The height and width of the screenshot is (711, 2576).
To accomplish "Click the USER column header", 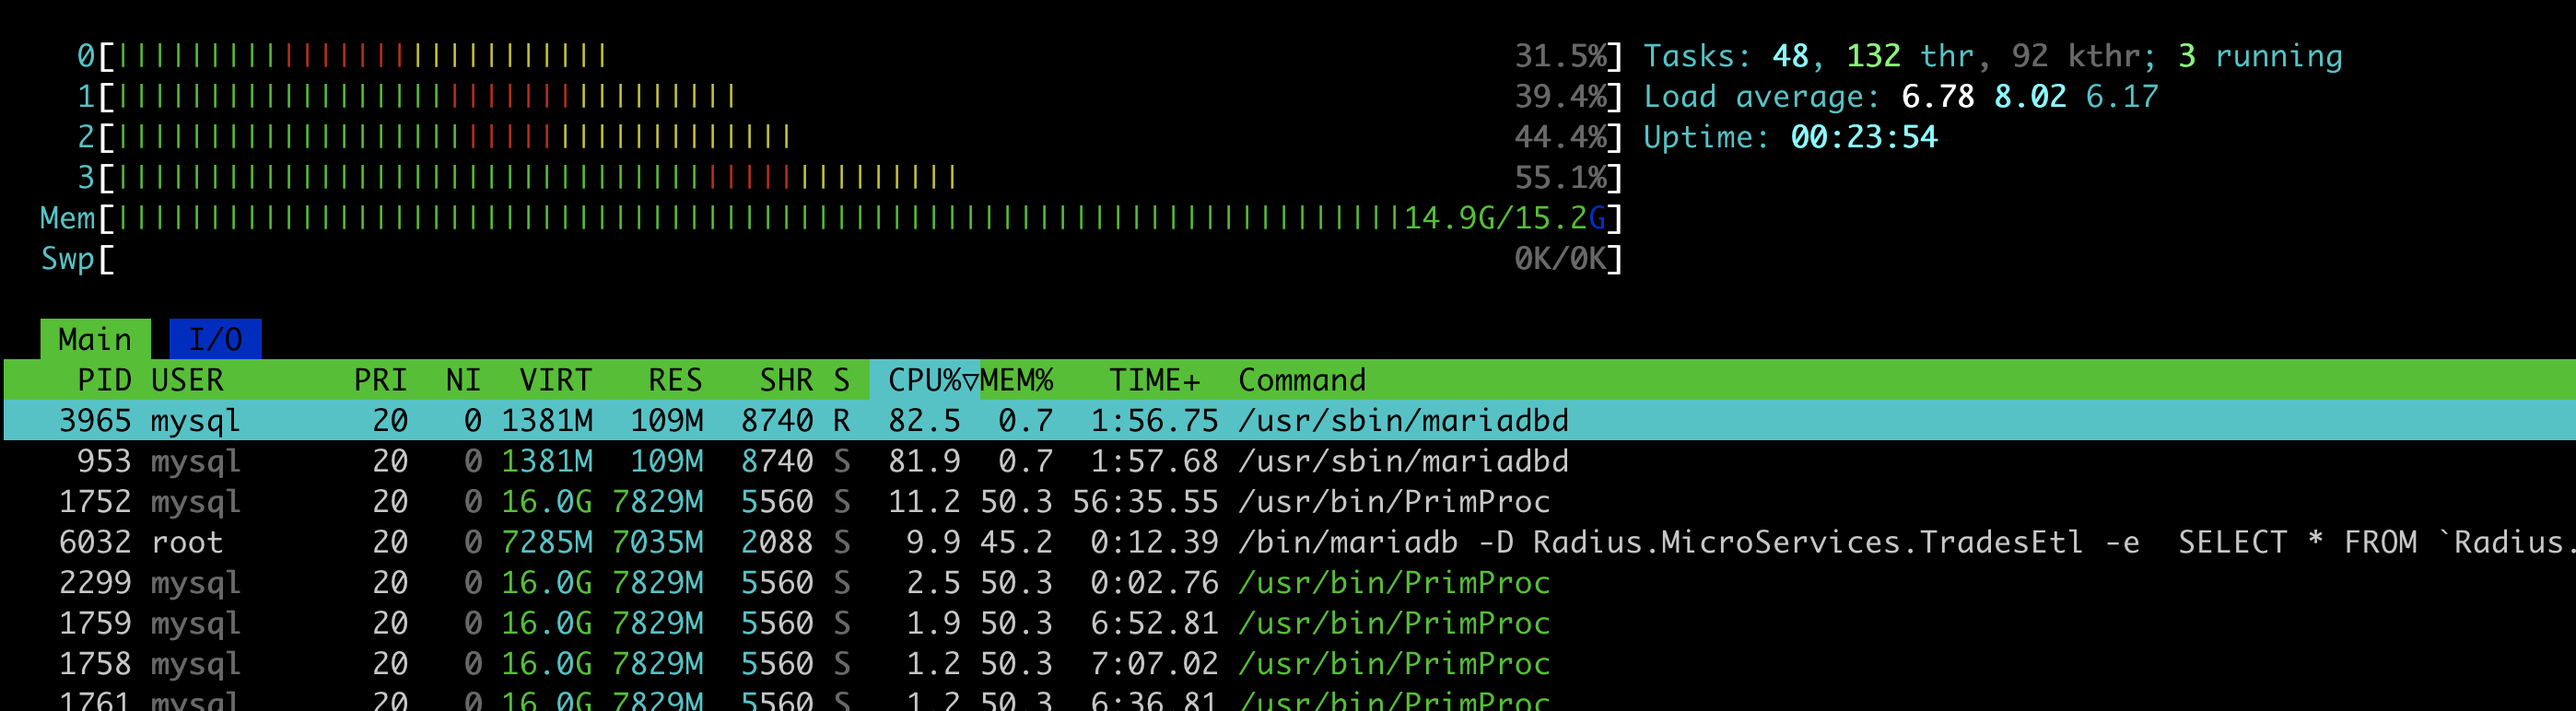I will (187, 380).
